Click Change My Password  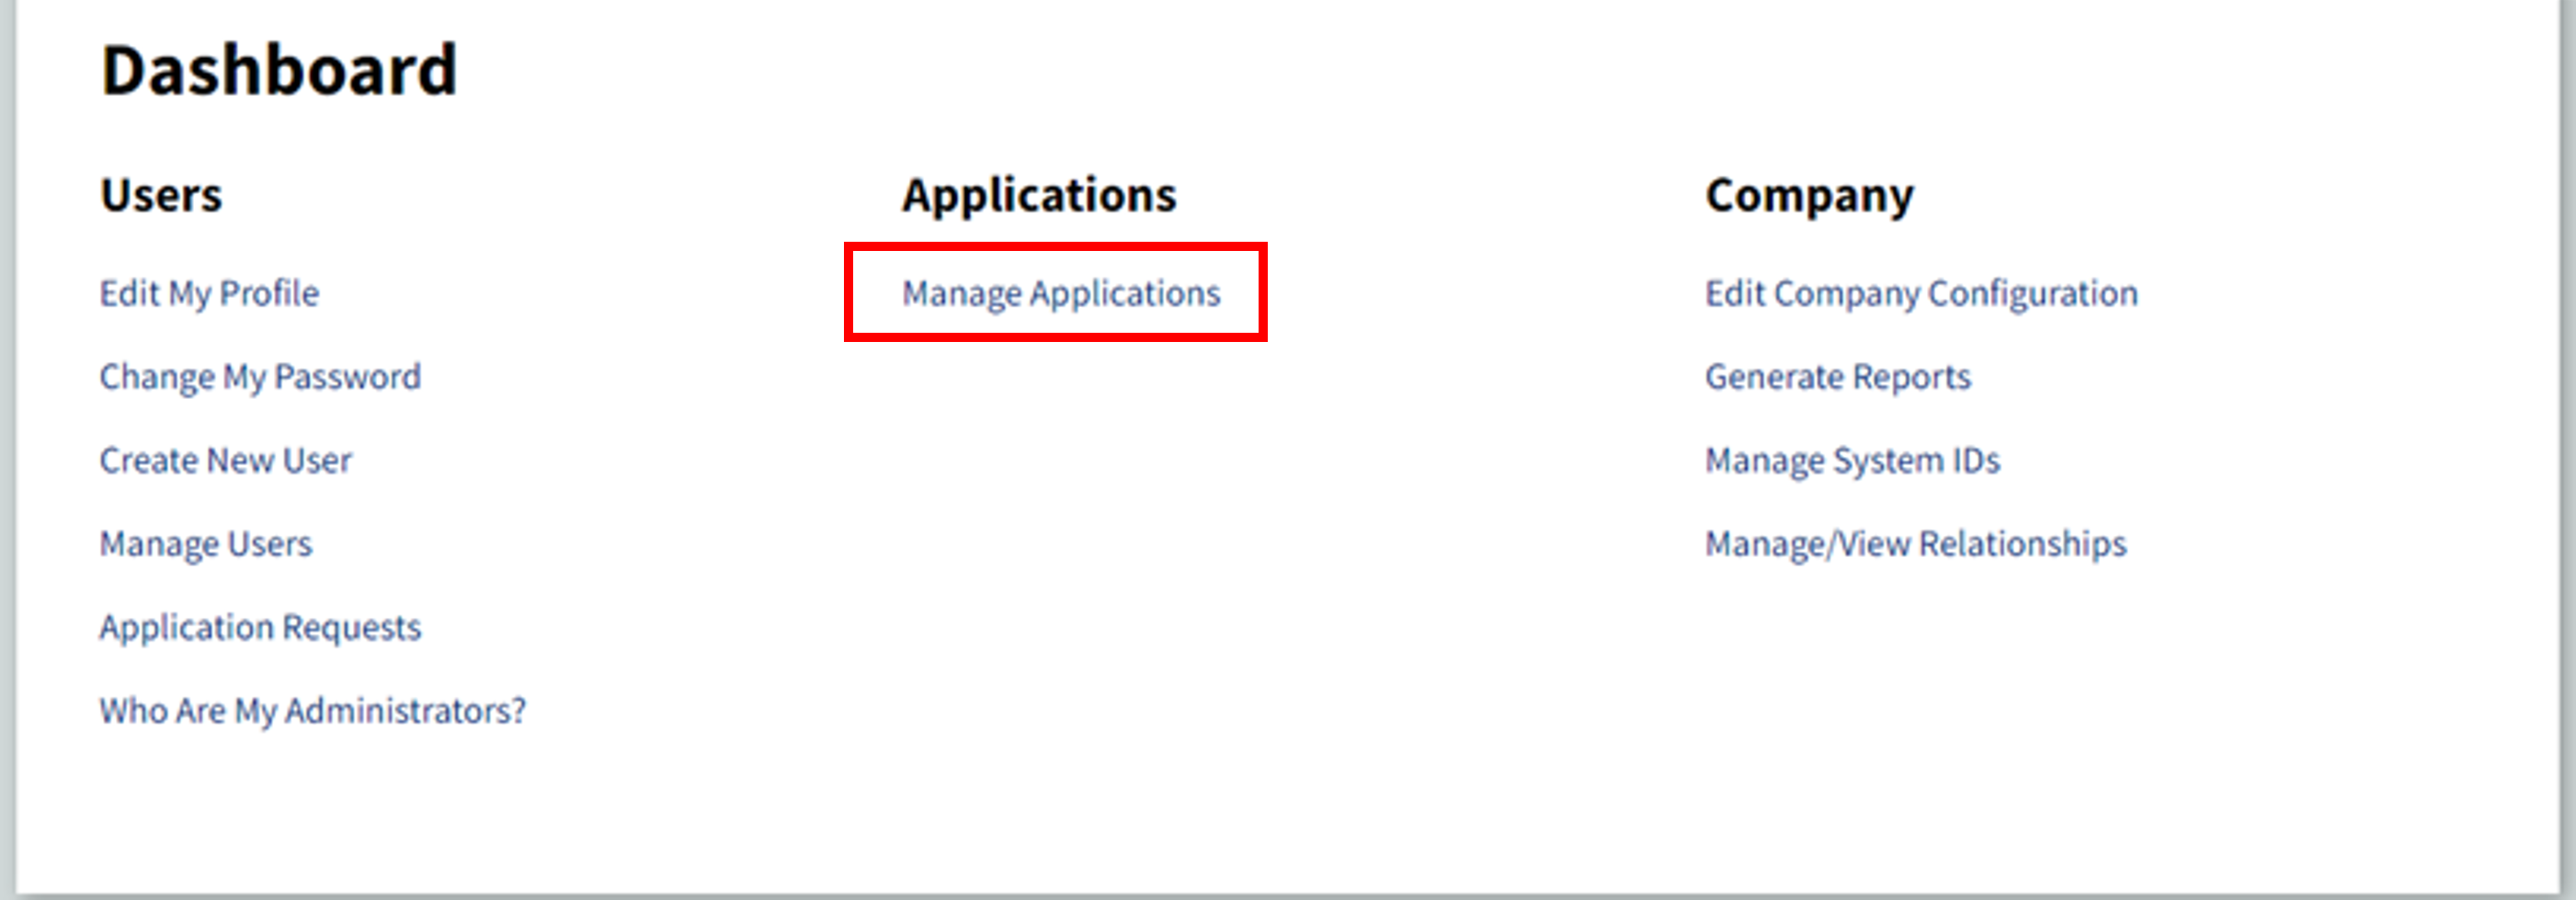pos(260,378)
